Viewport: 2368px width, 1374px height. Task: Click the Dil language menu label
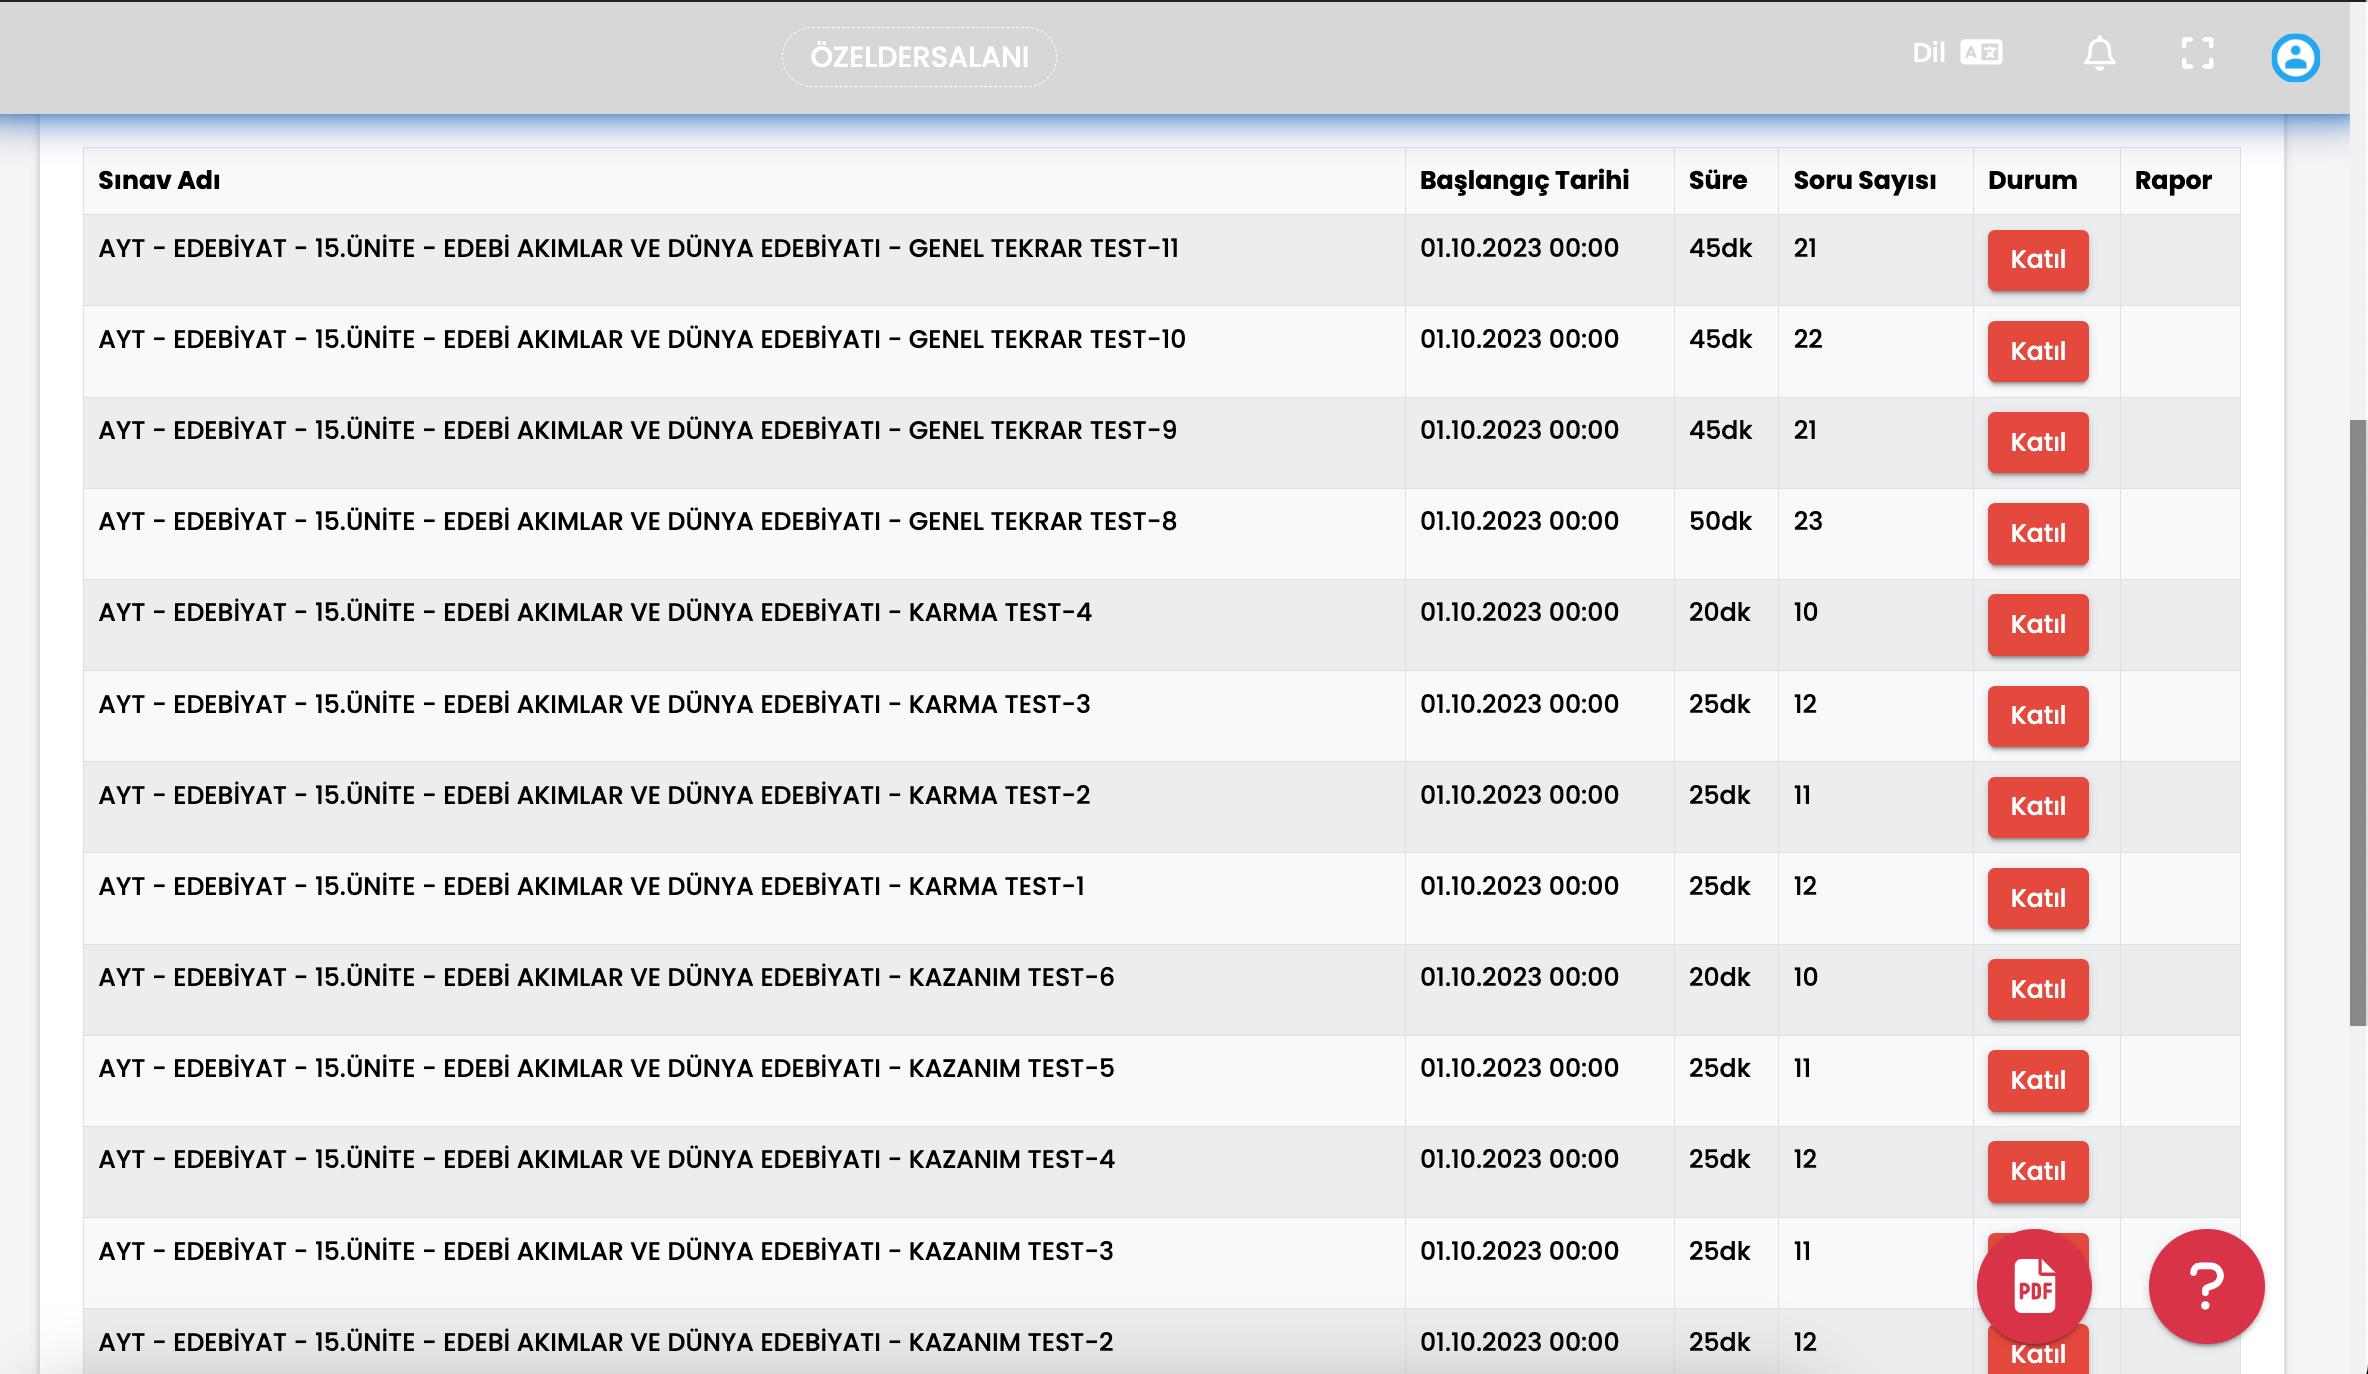coord(1928,53)
